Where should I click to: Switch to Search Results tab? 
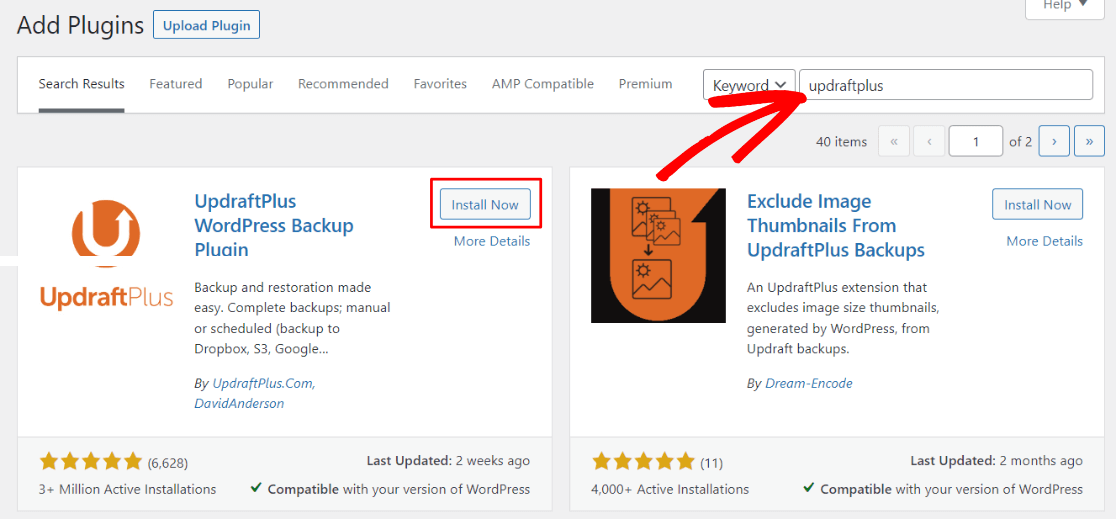coord(81,84)
